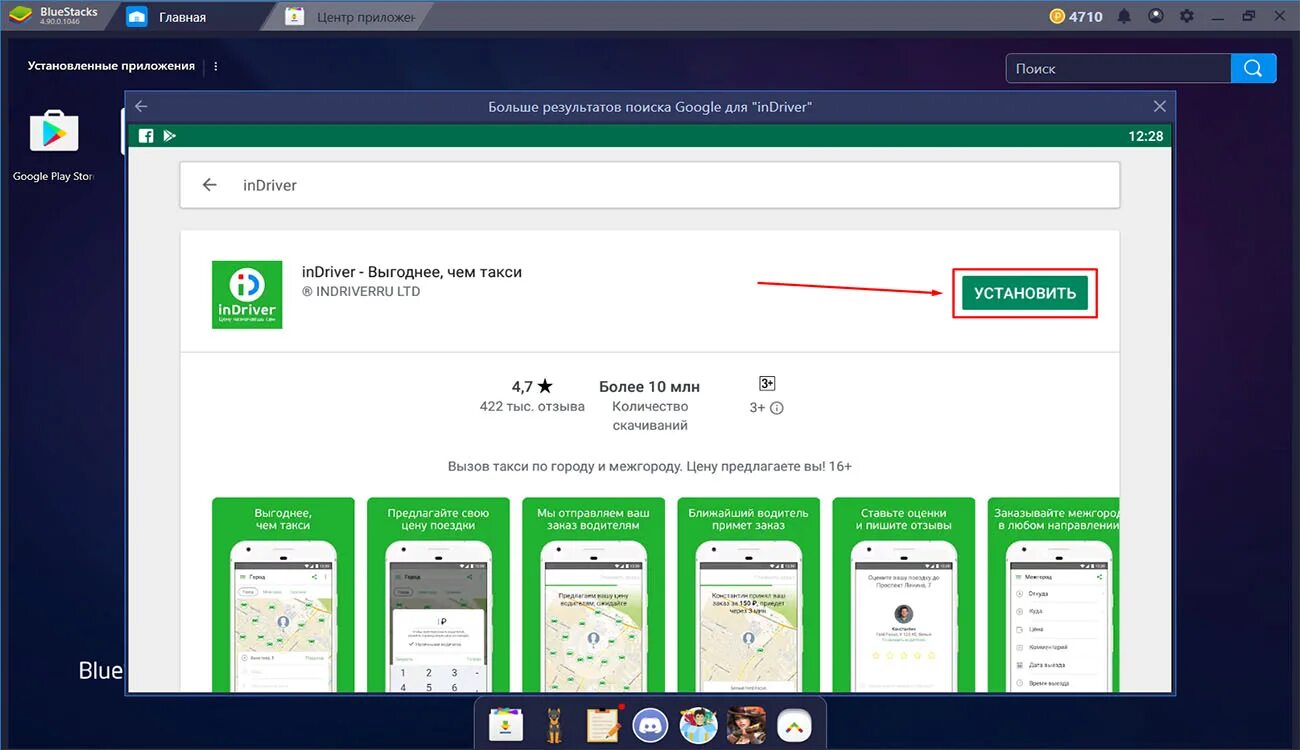This screenshot has width=1300, height=750.
Task: Click the 4,7 star rating
Action: [532, 386]
